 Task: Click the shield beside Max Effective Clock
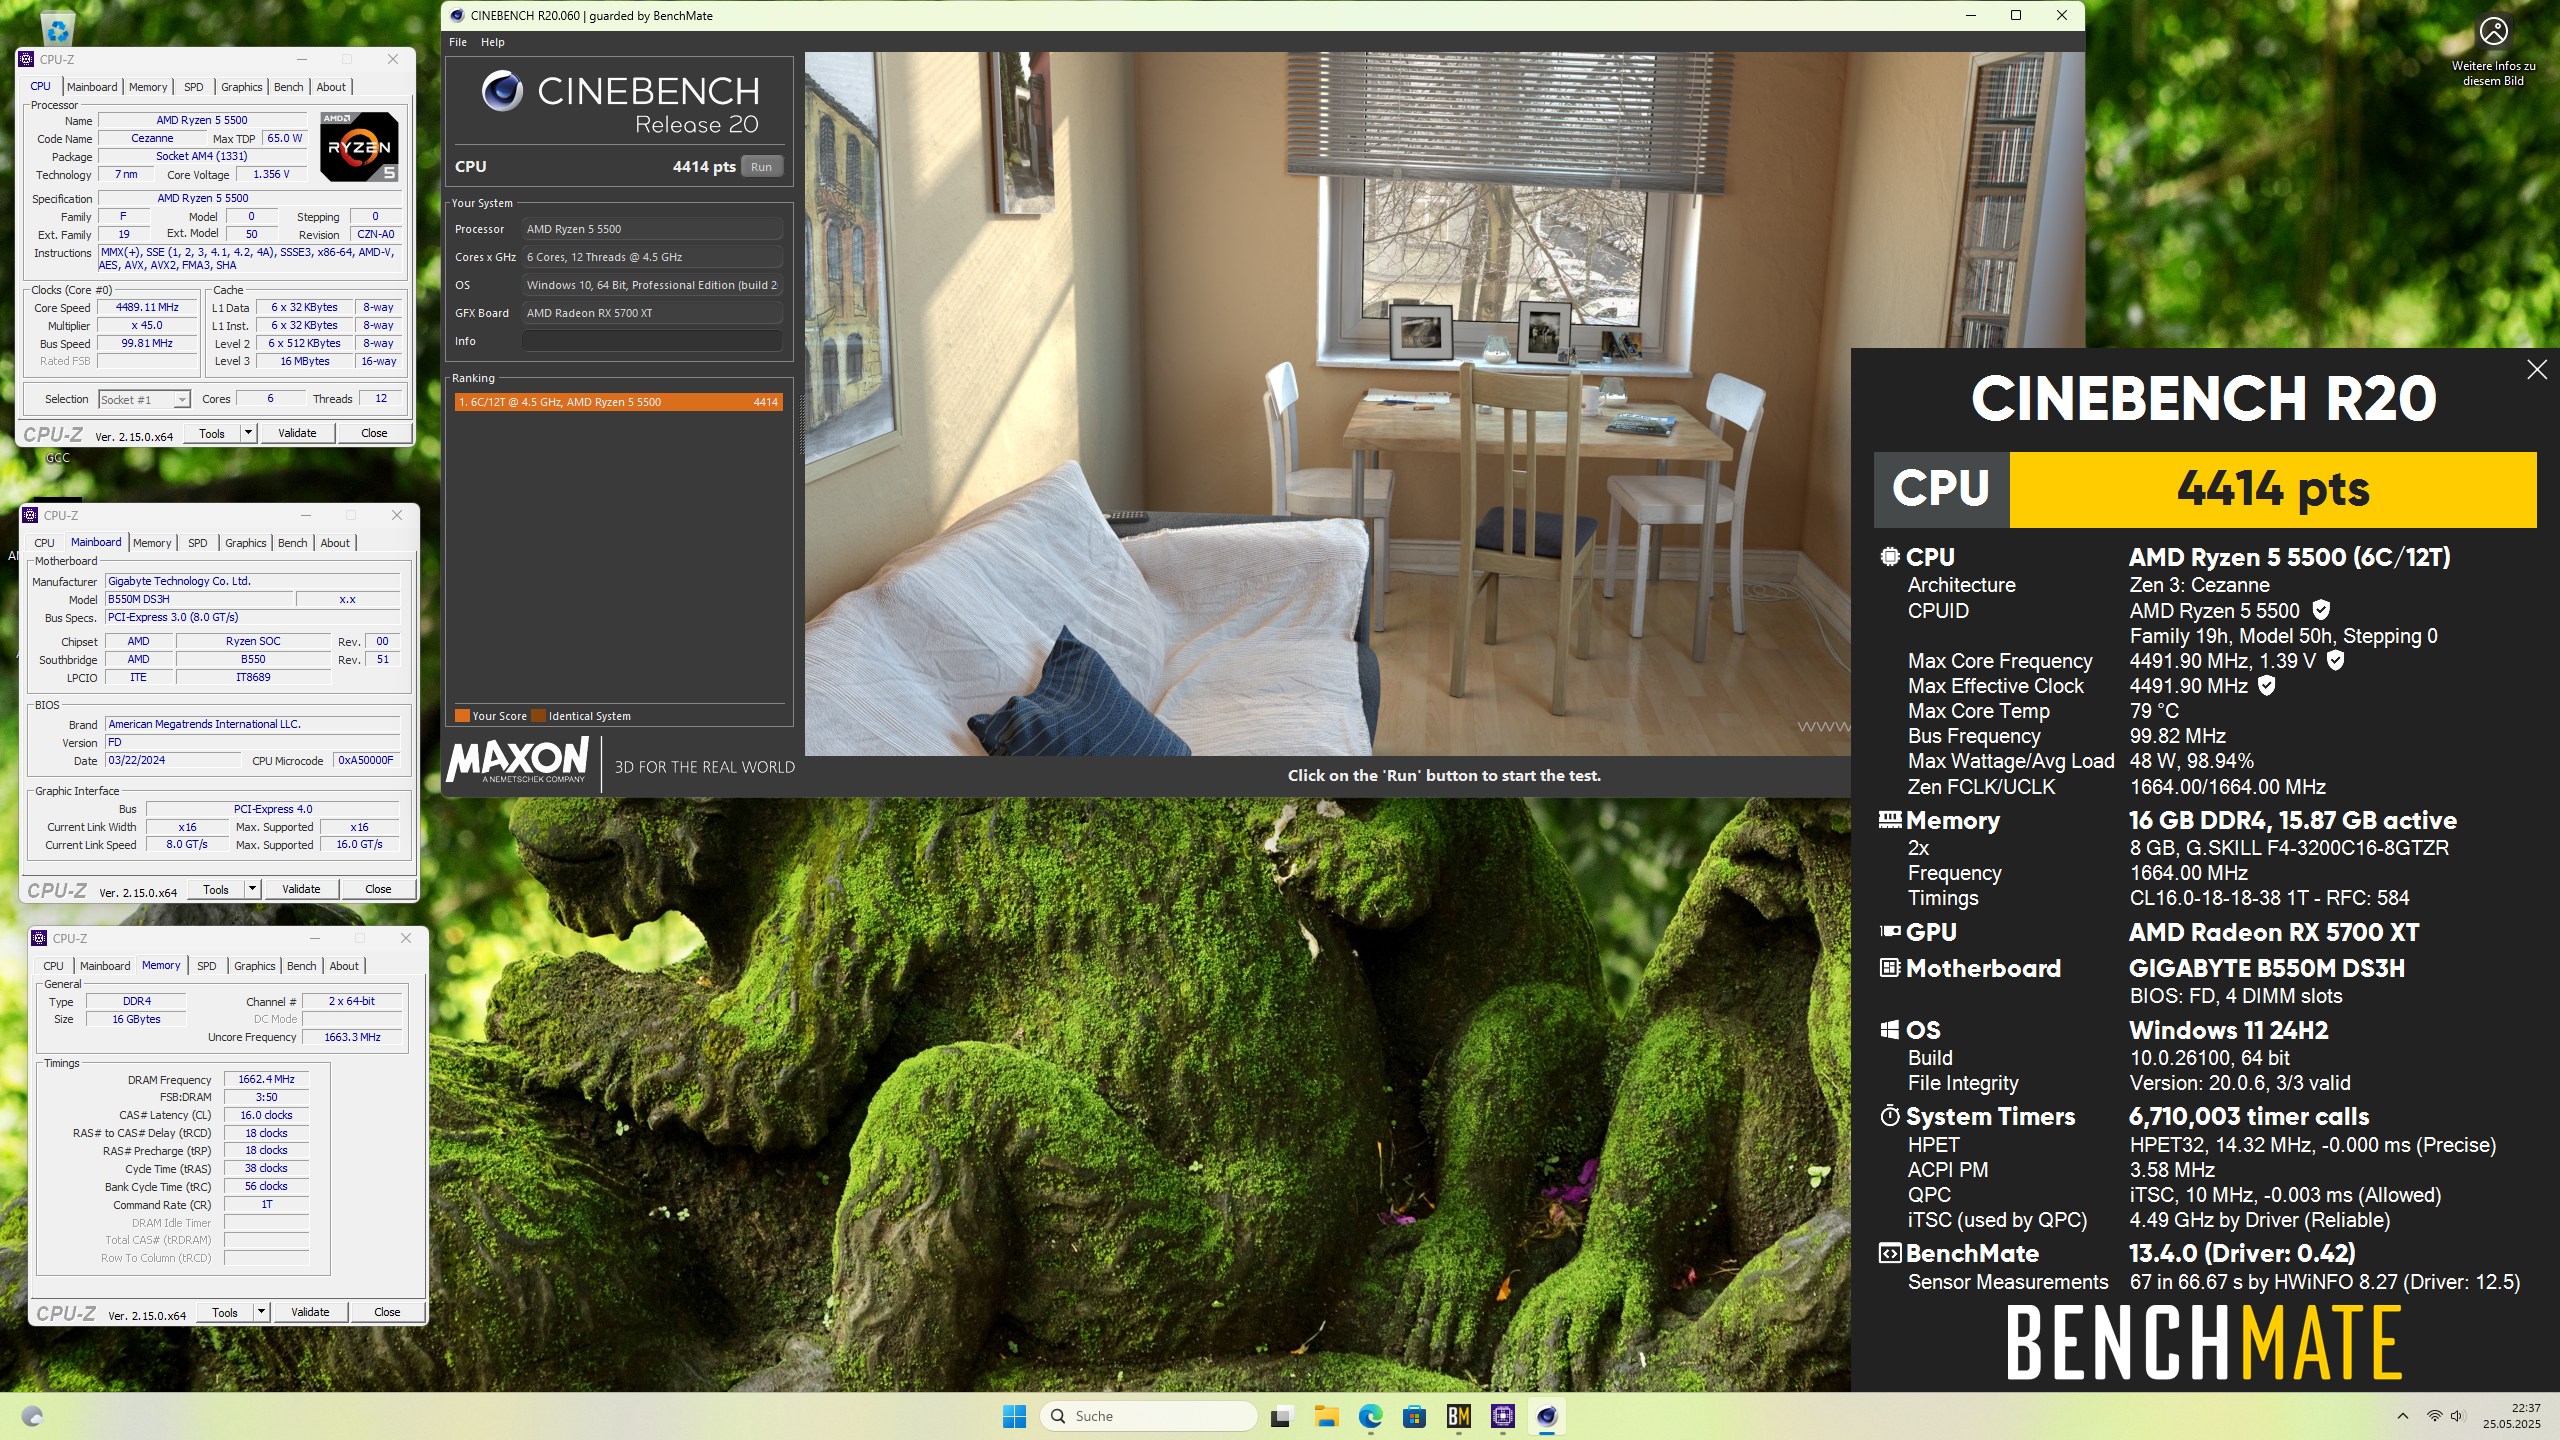pyautogui.click(x=2267, y=685)
